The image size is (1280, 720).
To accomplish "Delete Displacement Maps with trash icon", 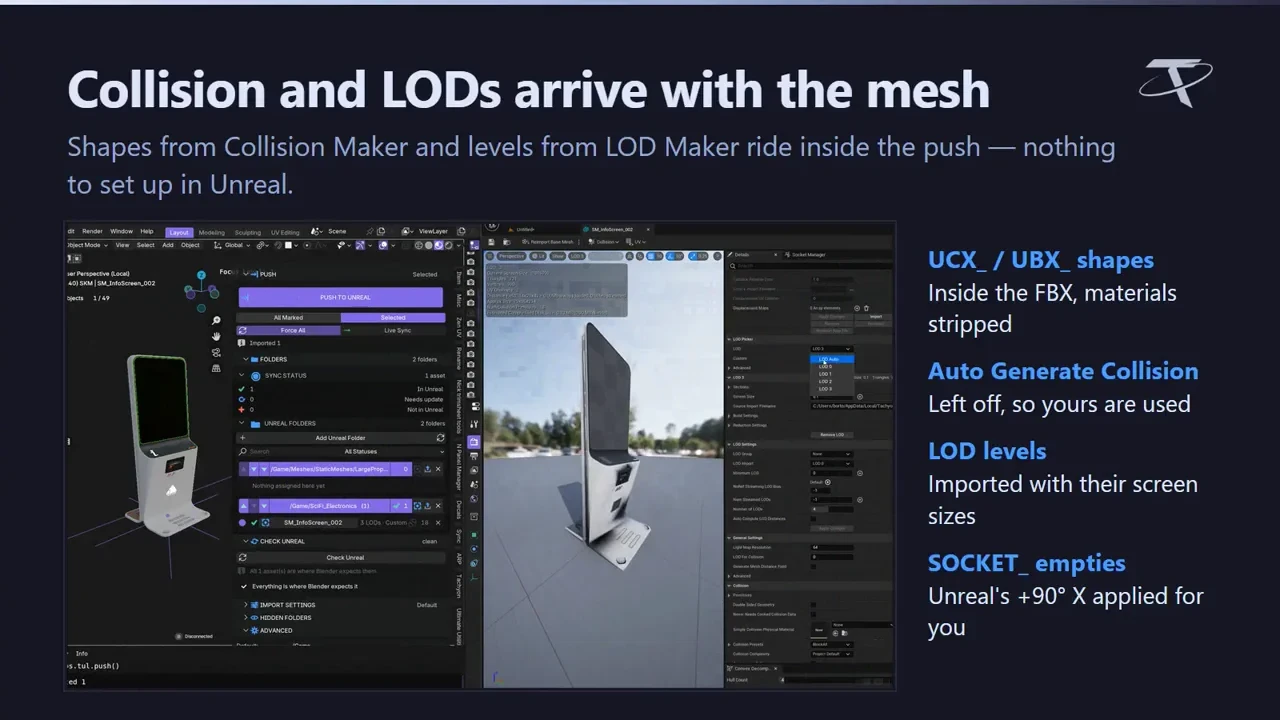I will (866, 308).
